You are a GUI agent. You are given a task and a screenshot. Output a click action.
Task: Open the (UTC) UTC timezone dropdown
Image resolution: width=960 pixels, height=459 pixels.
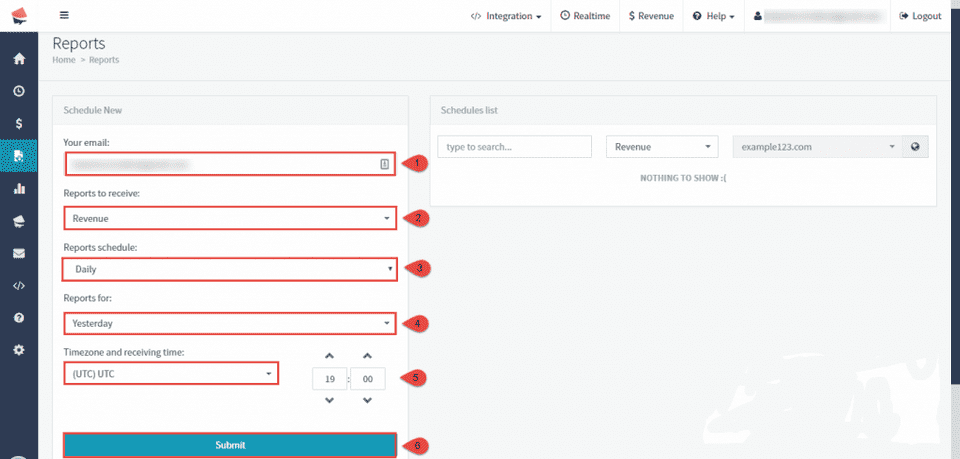click(x=171, y=374)
